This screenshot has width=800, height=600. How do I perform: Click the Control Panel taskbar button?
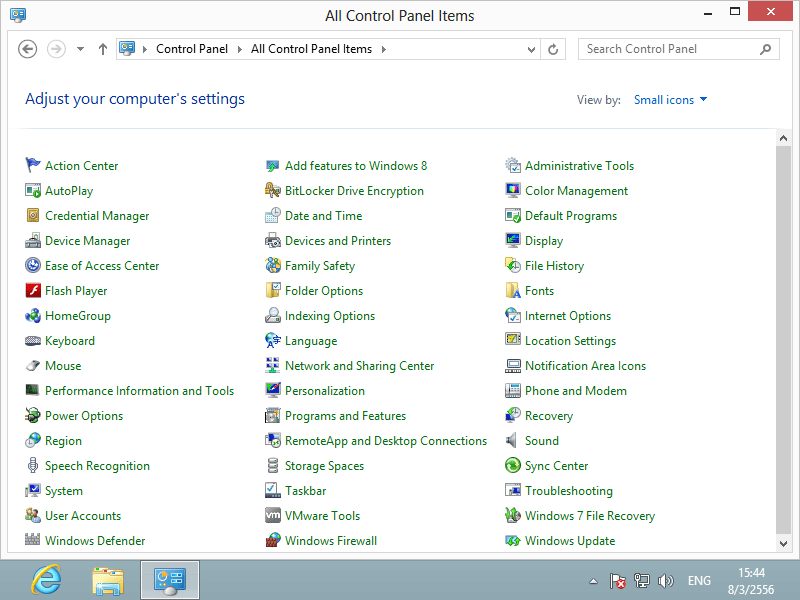[170, 580]
